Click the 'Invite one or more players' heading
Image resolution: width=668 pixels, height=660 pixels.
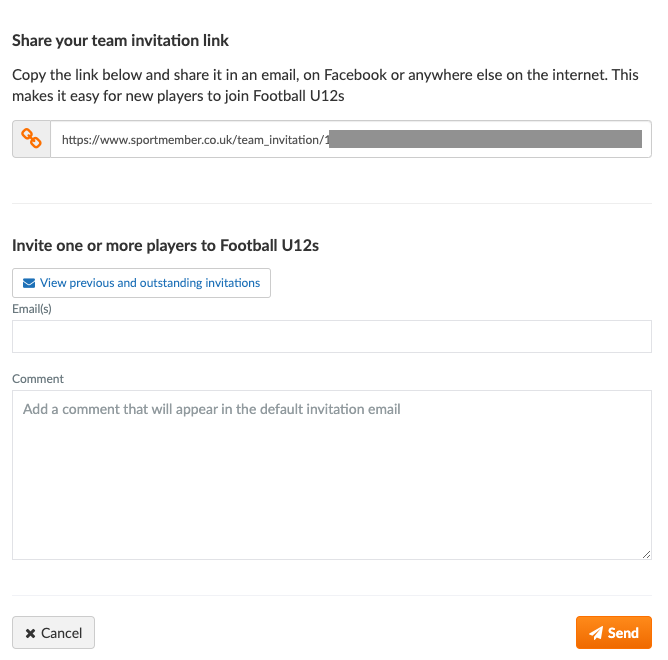coord(165,246)
